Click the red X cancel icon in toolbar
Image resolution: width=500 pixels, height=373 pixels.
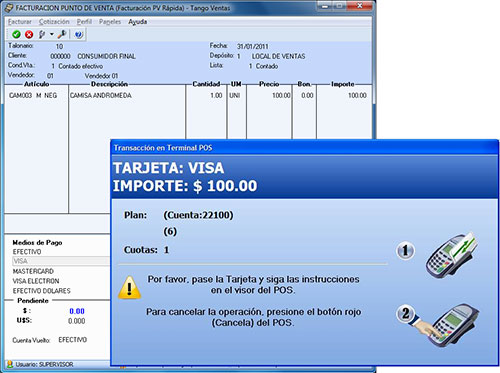[29, 34]
